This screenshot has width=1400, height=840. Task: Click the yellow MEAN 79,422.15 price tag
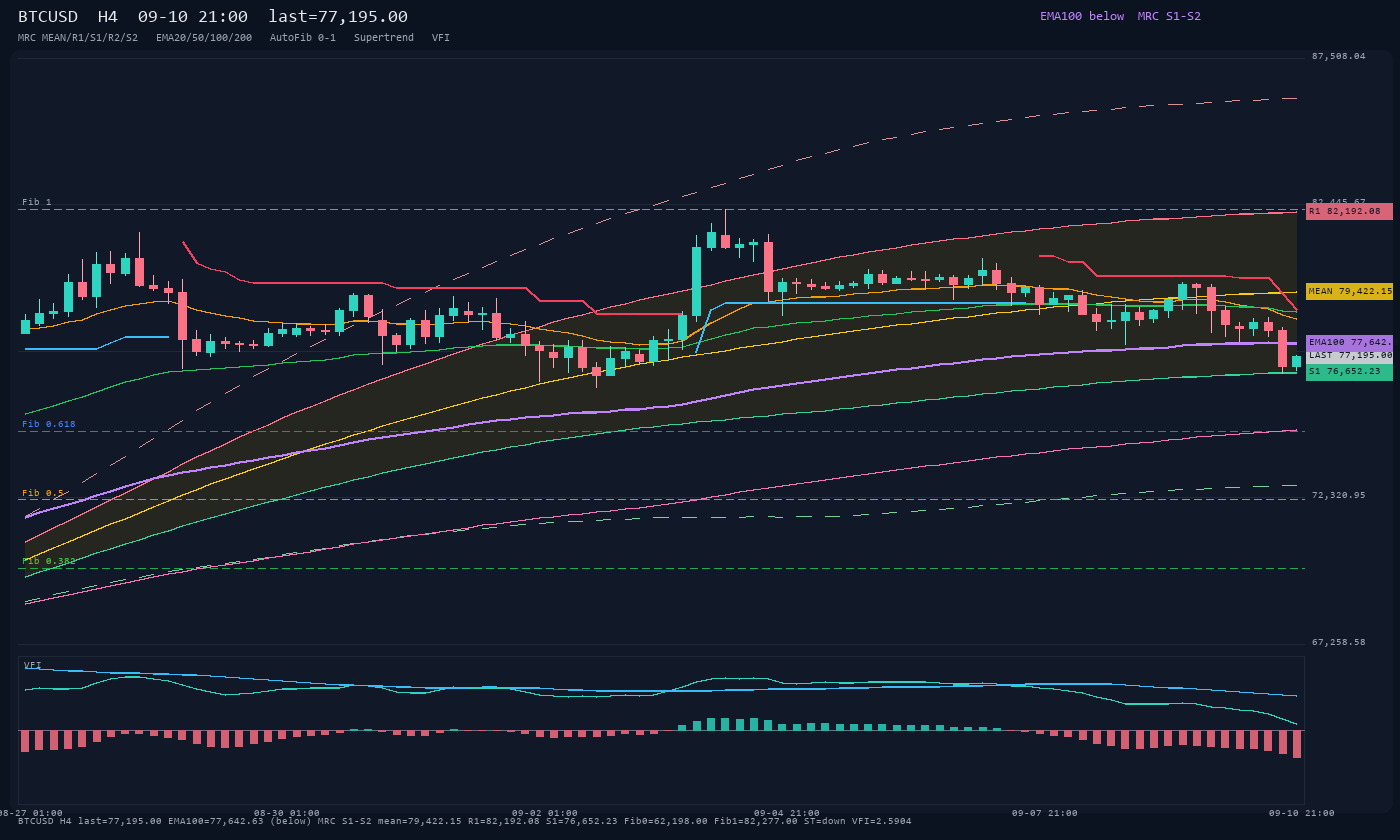[1349, 291]
